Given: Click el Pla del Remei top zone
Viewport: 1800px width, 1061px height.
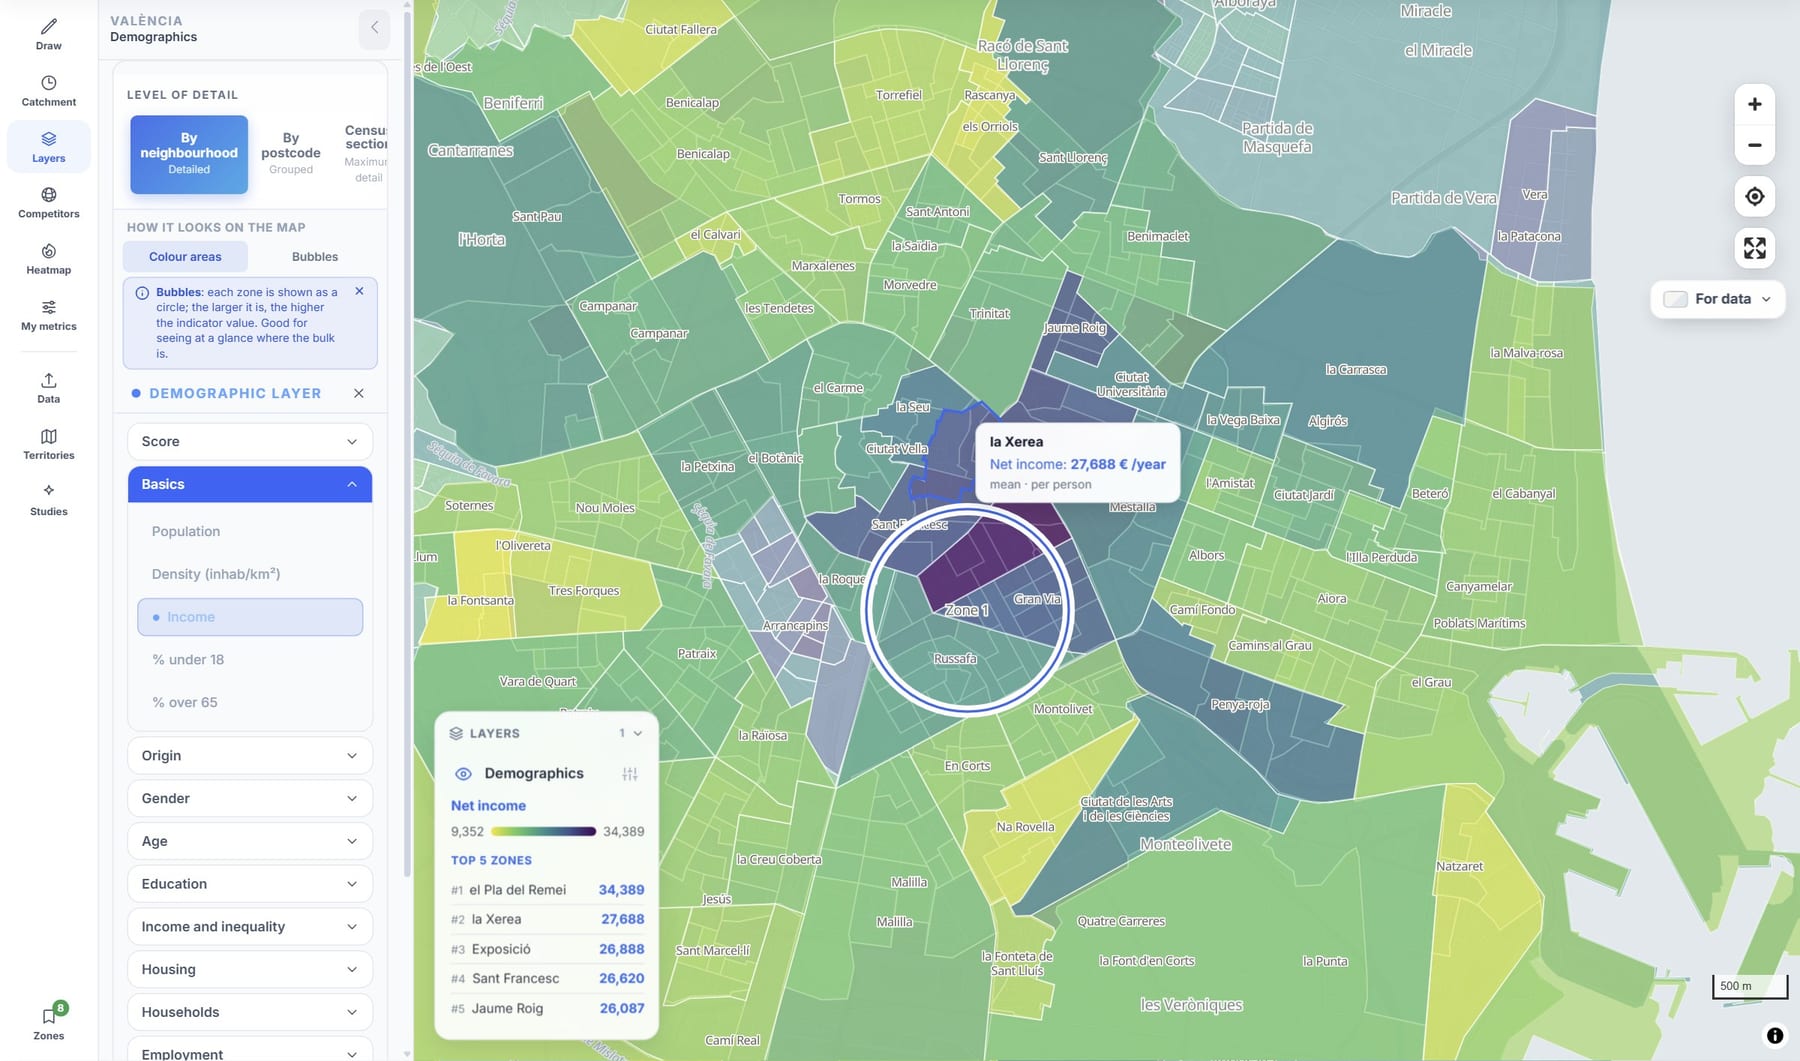Looking at the screenshot, I should (x=547, y=890).
